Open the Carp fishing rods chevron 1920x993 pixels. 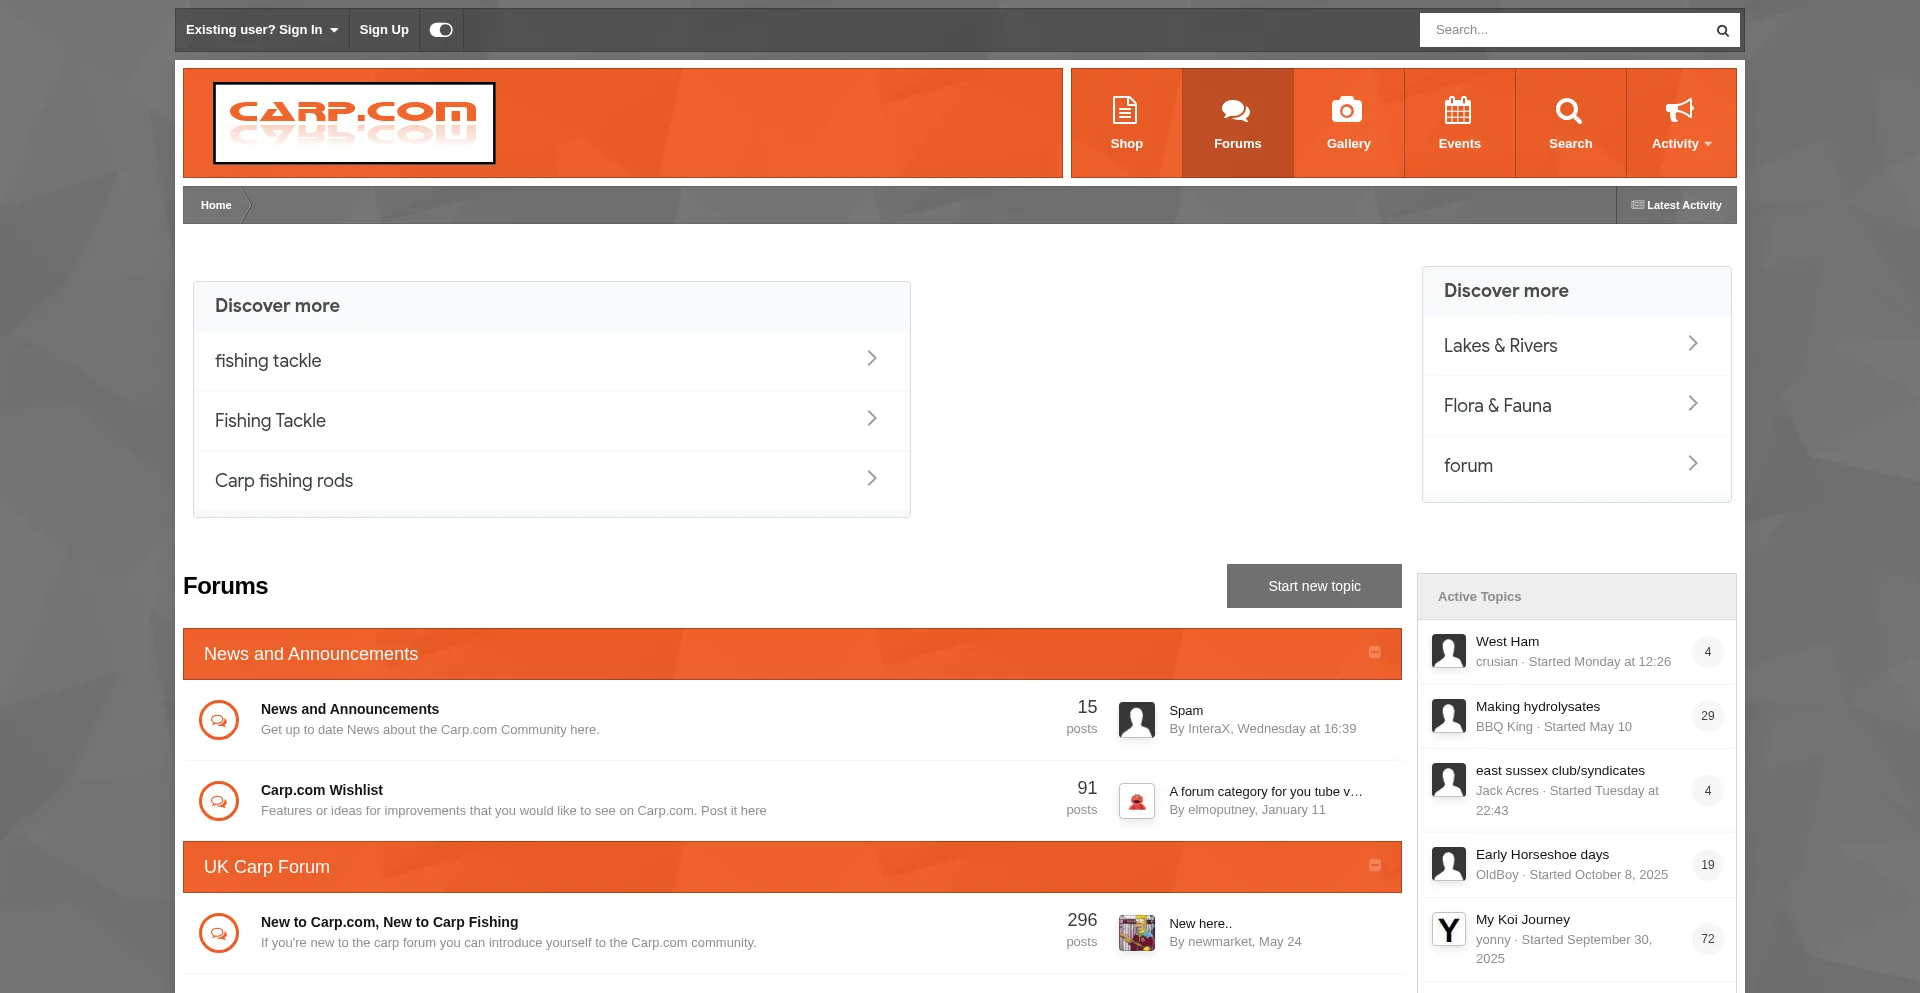coord(872,478)
